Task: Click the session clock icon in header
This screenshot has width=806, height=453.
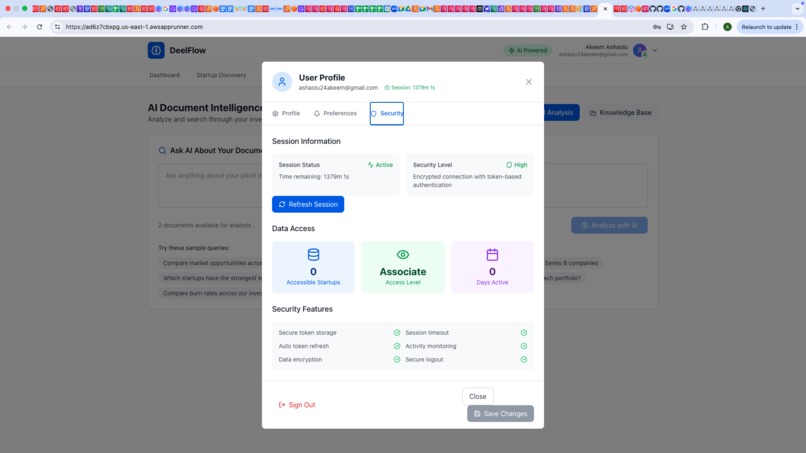Action: [x=387, y=88]
